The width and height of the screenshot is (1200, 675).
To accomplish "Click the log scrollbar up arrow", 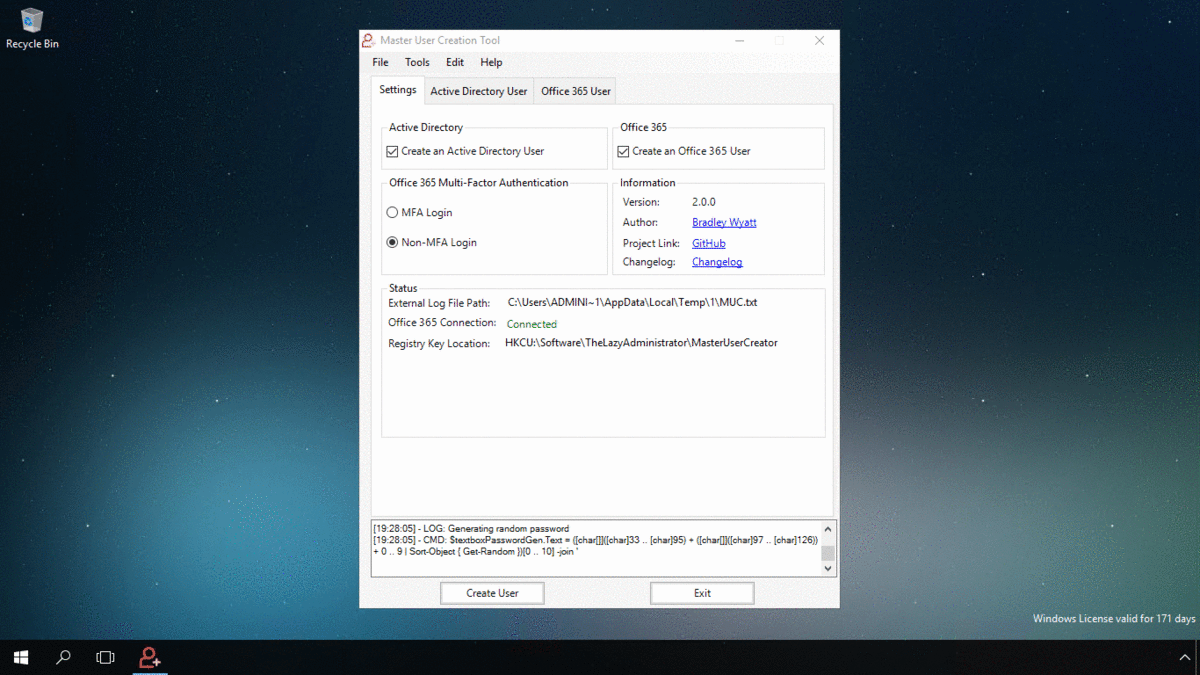I will click(827, 529).
